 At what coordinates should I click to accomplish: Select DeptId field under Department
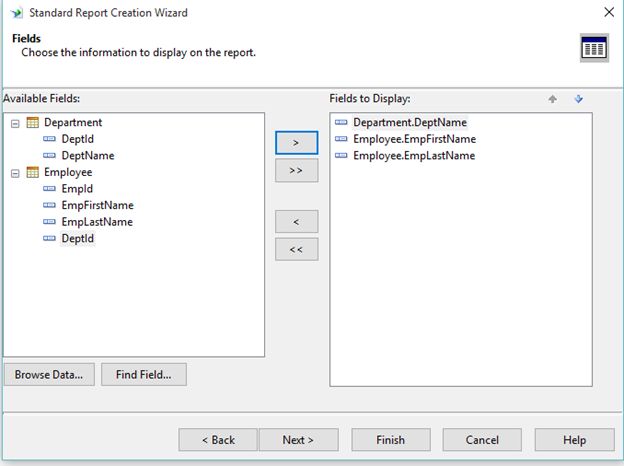(78, 139)
